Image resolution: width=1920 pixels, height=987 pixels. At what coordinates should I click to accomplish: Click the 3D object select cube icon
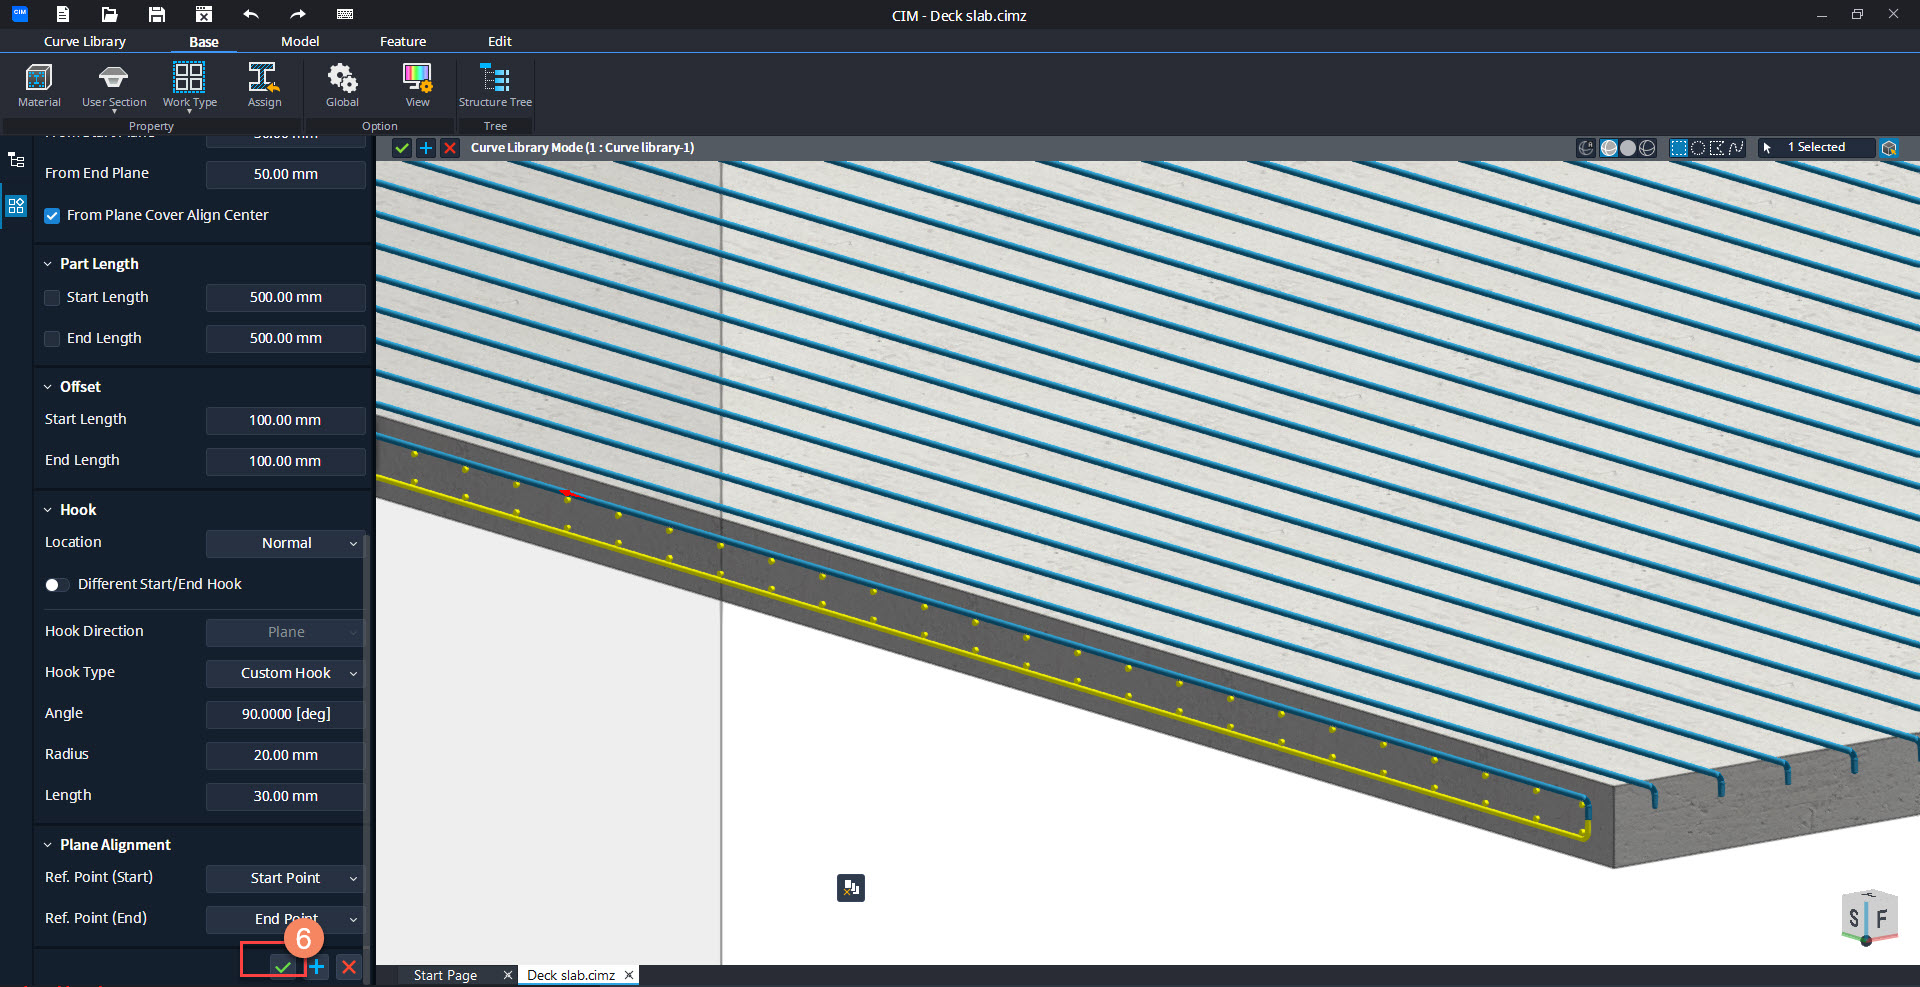click(x=1889, y=148)
